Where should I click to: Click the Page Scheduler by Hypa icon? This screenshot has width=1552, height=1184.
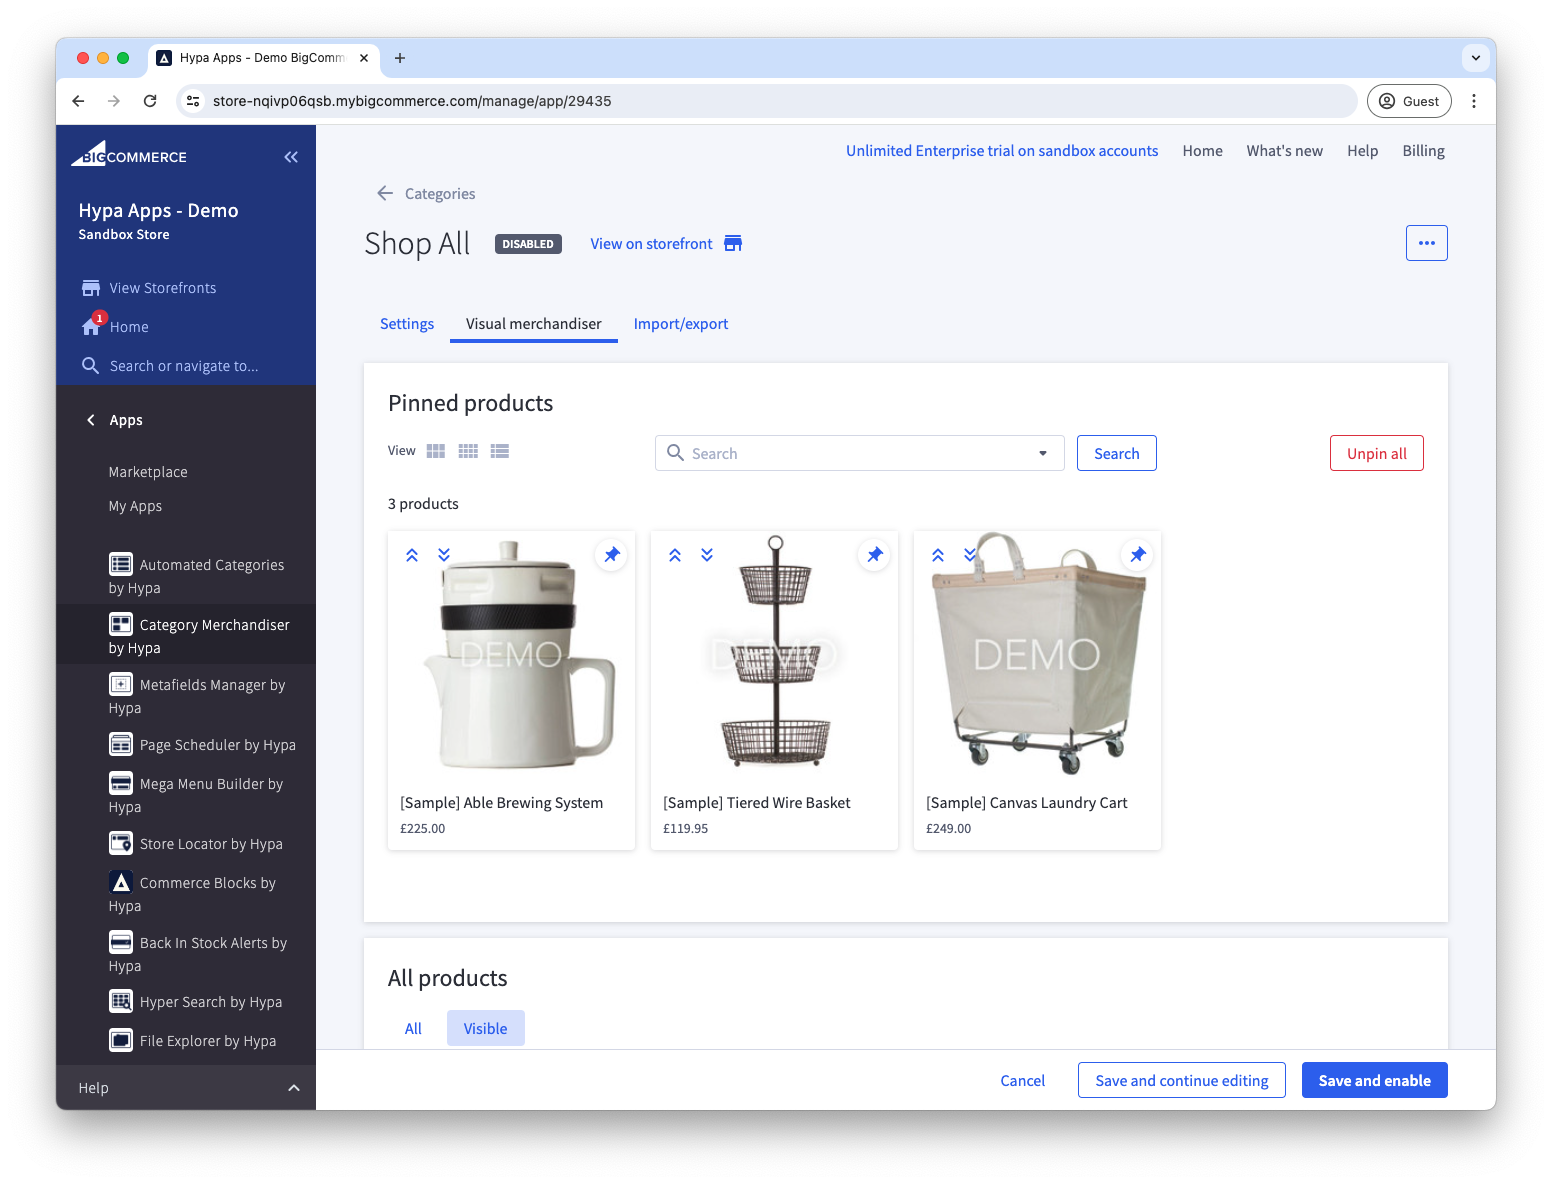pyautogui.click(x=121, y=744)
